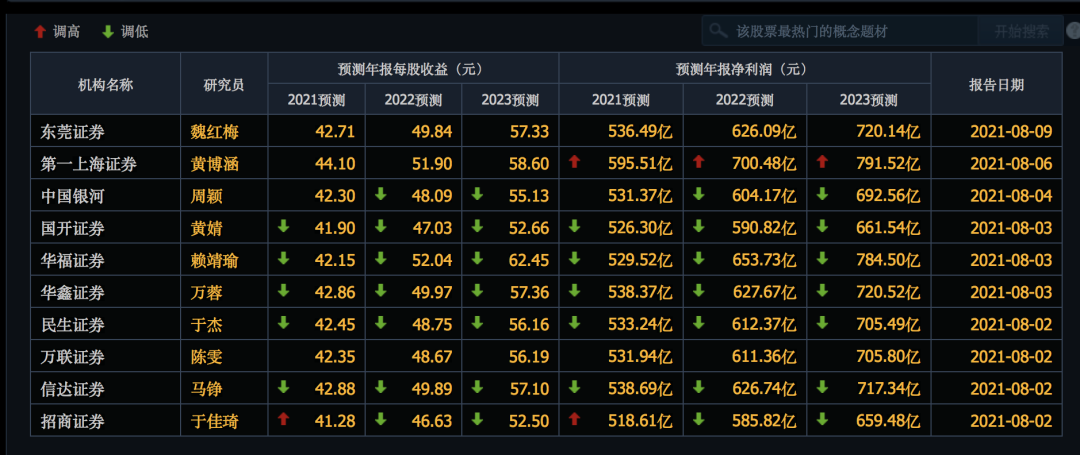Open analyst 魏红梅 profile link
The image size is (1080, 455).
click(x=214, y=131)
